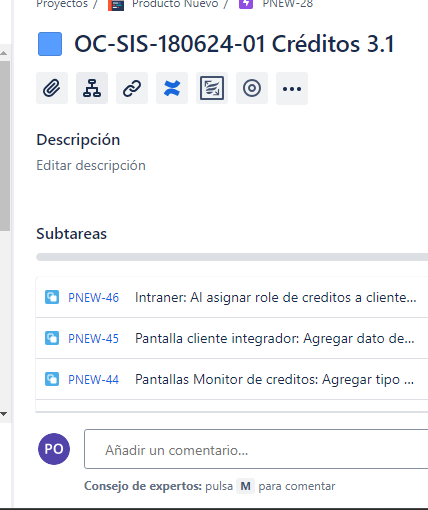The height and width of the screenshot is (510, 428).
Task: Click subtask icon next to PNEW-46
Action: 52,297
